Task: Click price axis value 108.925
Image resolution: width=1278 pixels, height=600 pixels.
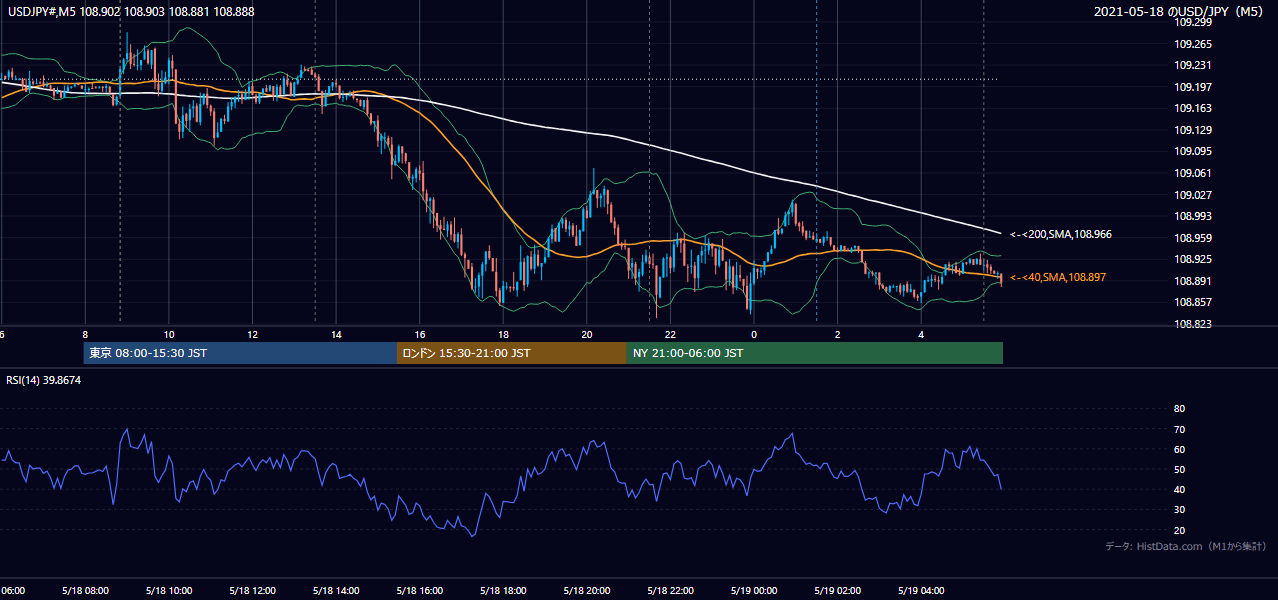Action: [x=1192, y=259]
